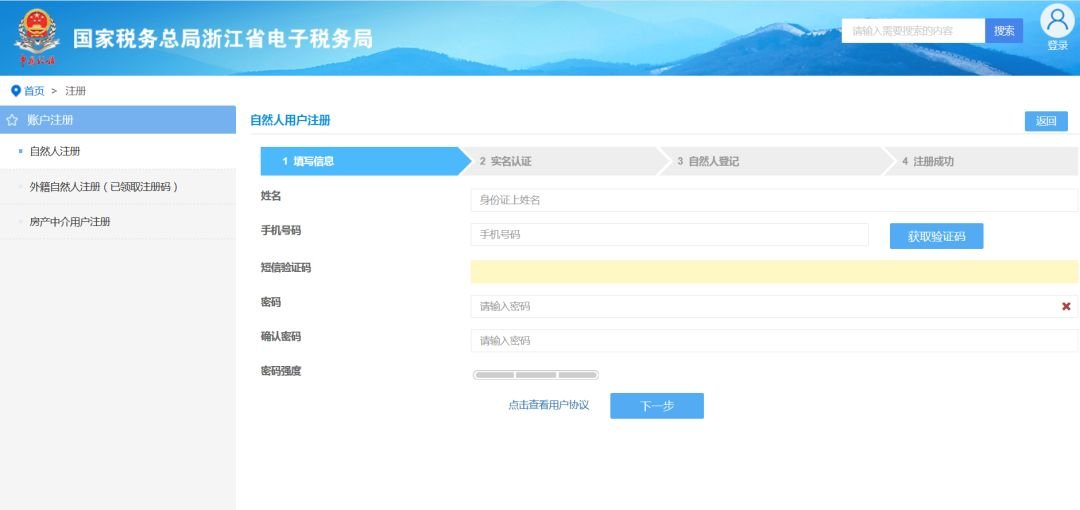Click the 下一步 next step button
1080x510 pixels.
tap(656, 405)
